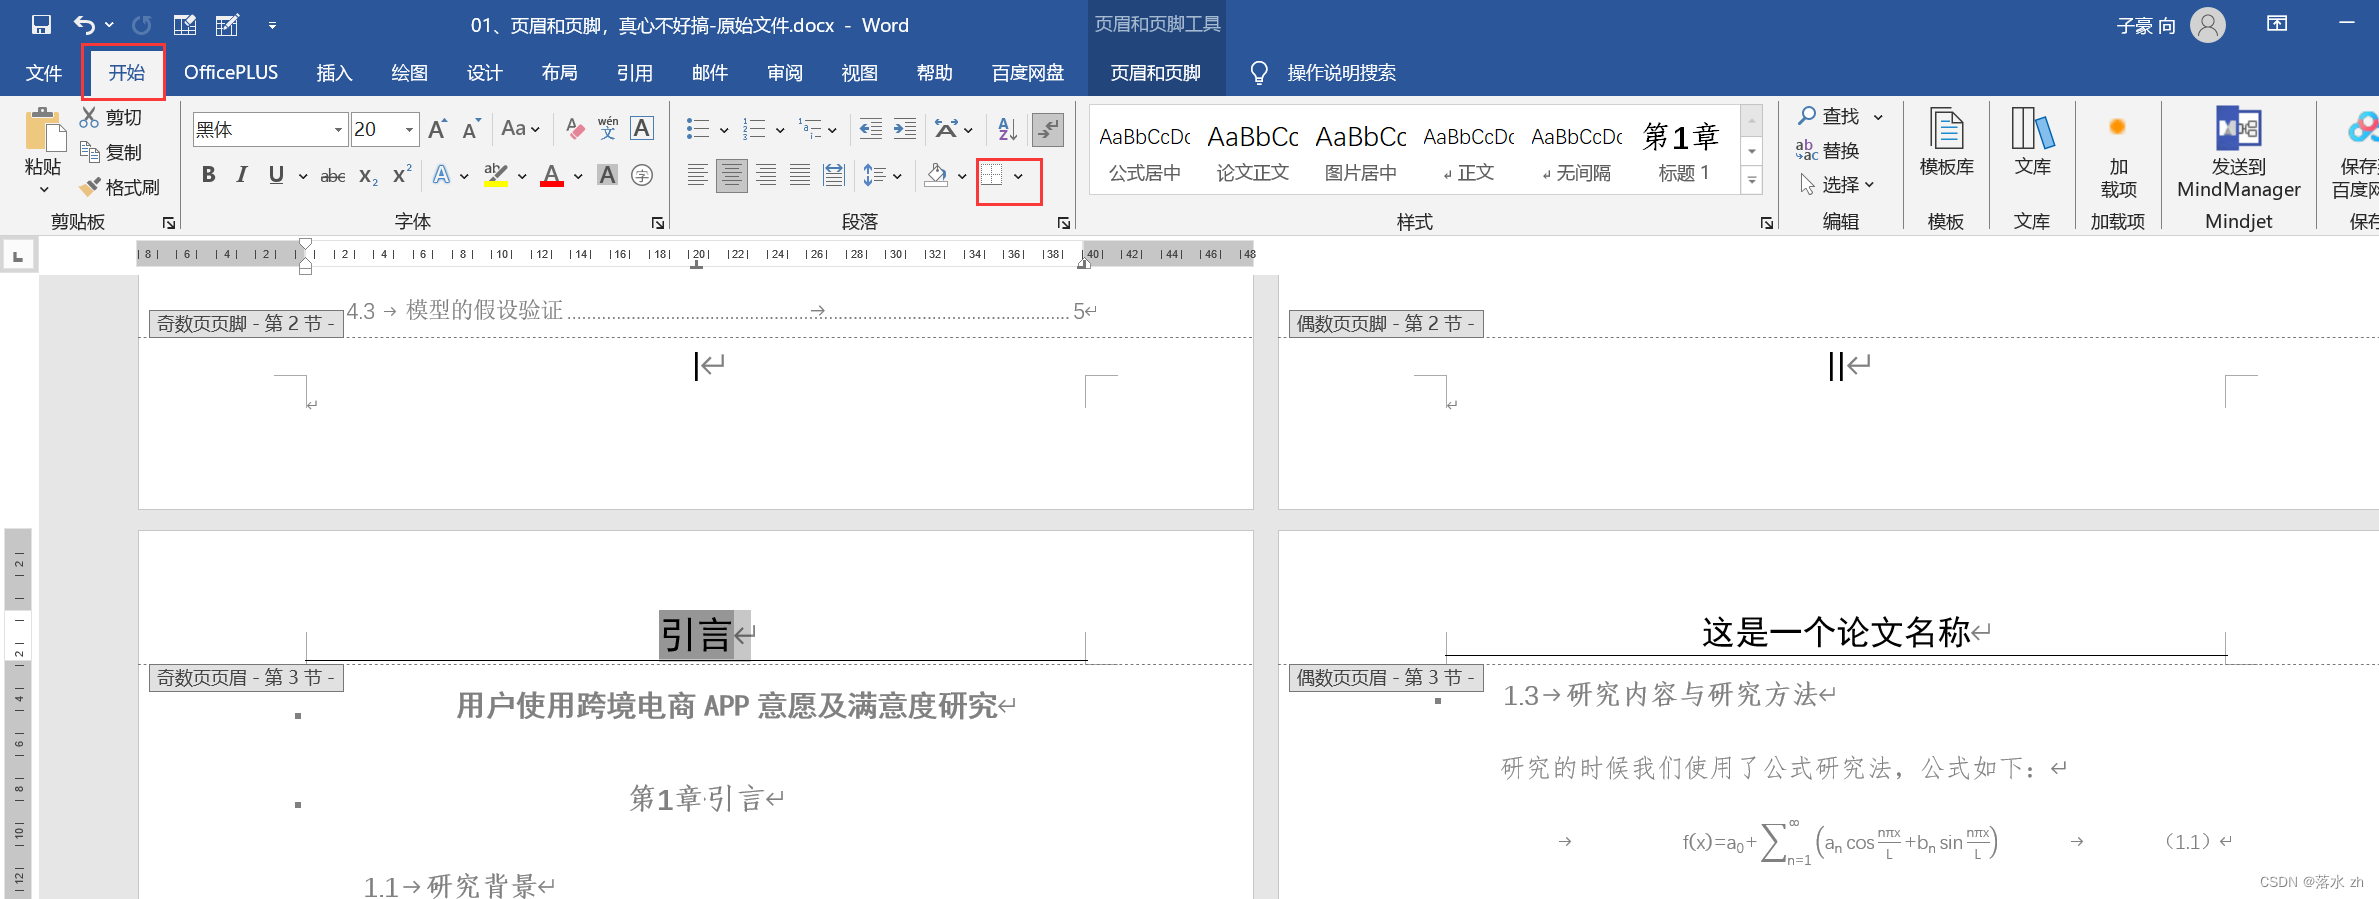Viewport: 2379px width, 899px height.
Task: Apply the 无间隔 style
Action: pos(1576,151)
